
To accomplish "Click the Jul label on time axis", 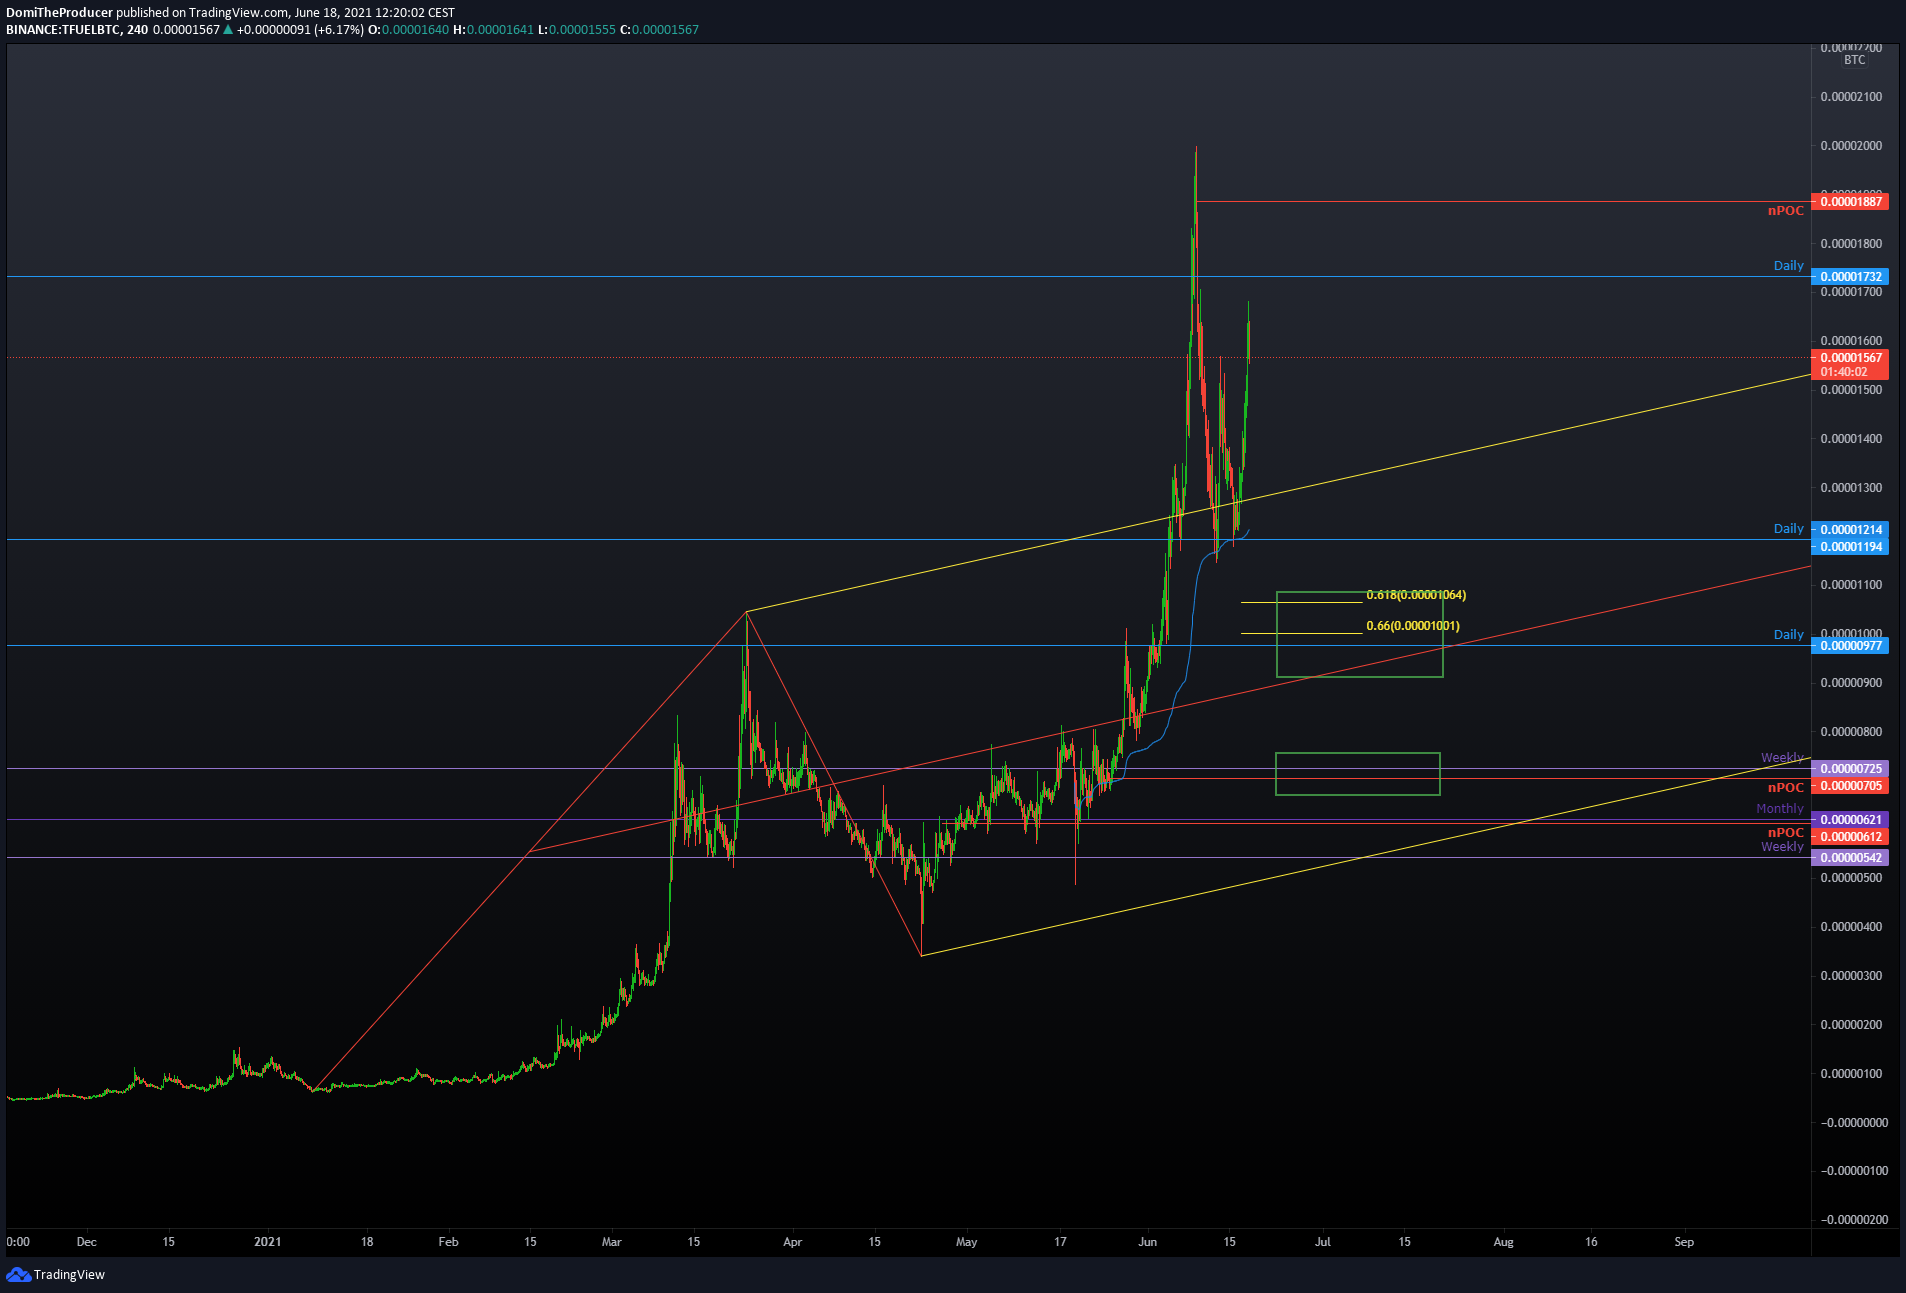I will pyautogui.click(x=1323, y=1242).
